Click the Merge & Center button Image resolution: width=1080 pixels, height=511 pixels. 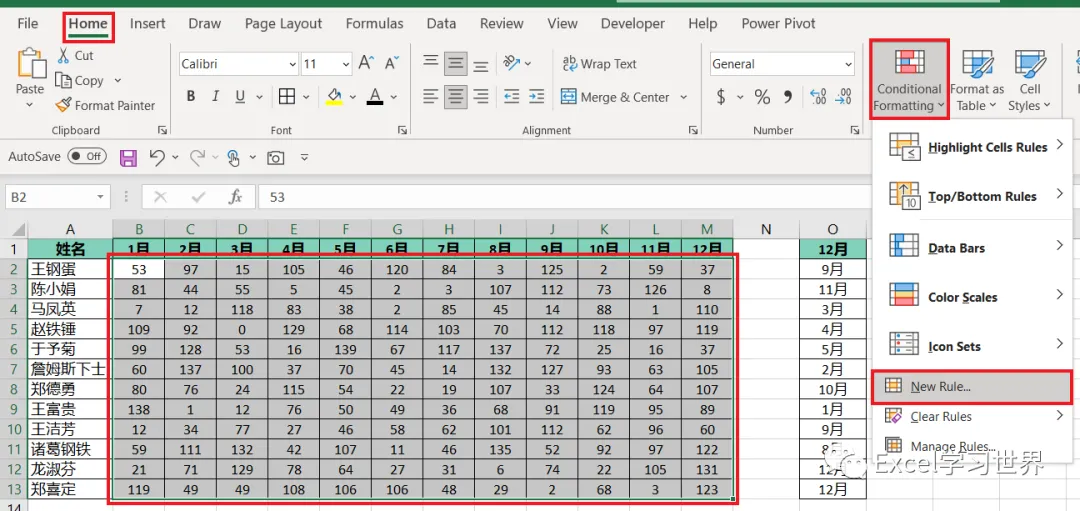coord(614,97)
